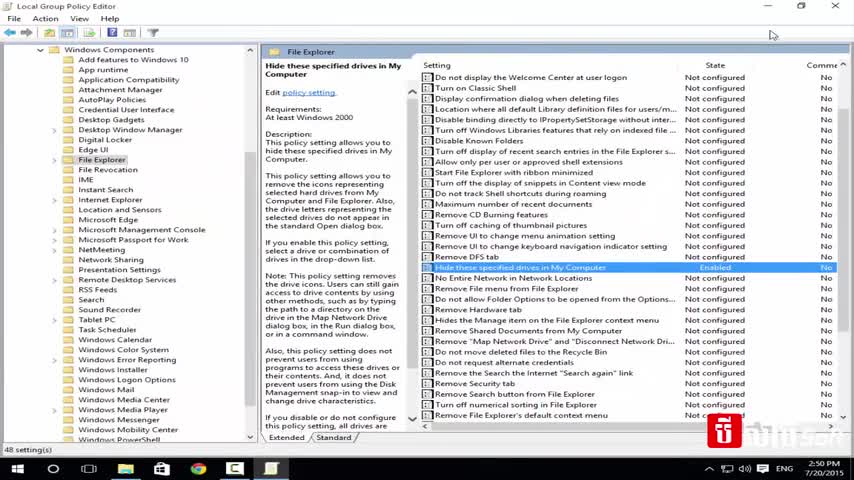
Task: Expand the Microsoft Management Console node
Action: [x=54, y=230]
